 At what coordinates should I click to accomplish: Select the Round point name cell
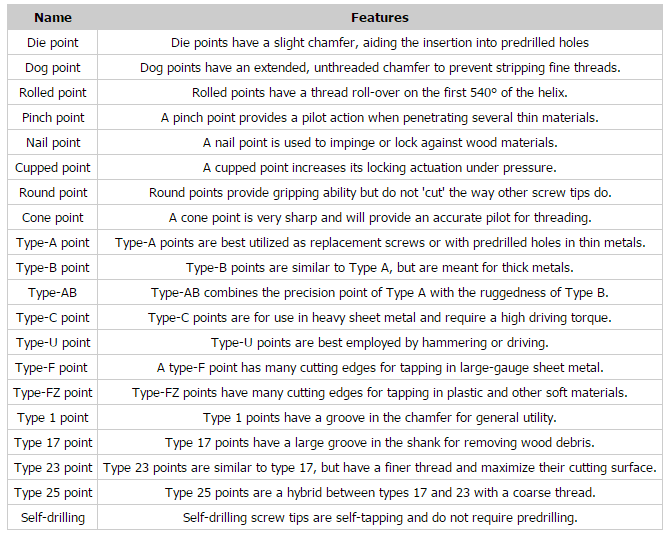click(x=52, y=193)
